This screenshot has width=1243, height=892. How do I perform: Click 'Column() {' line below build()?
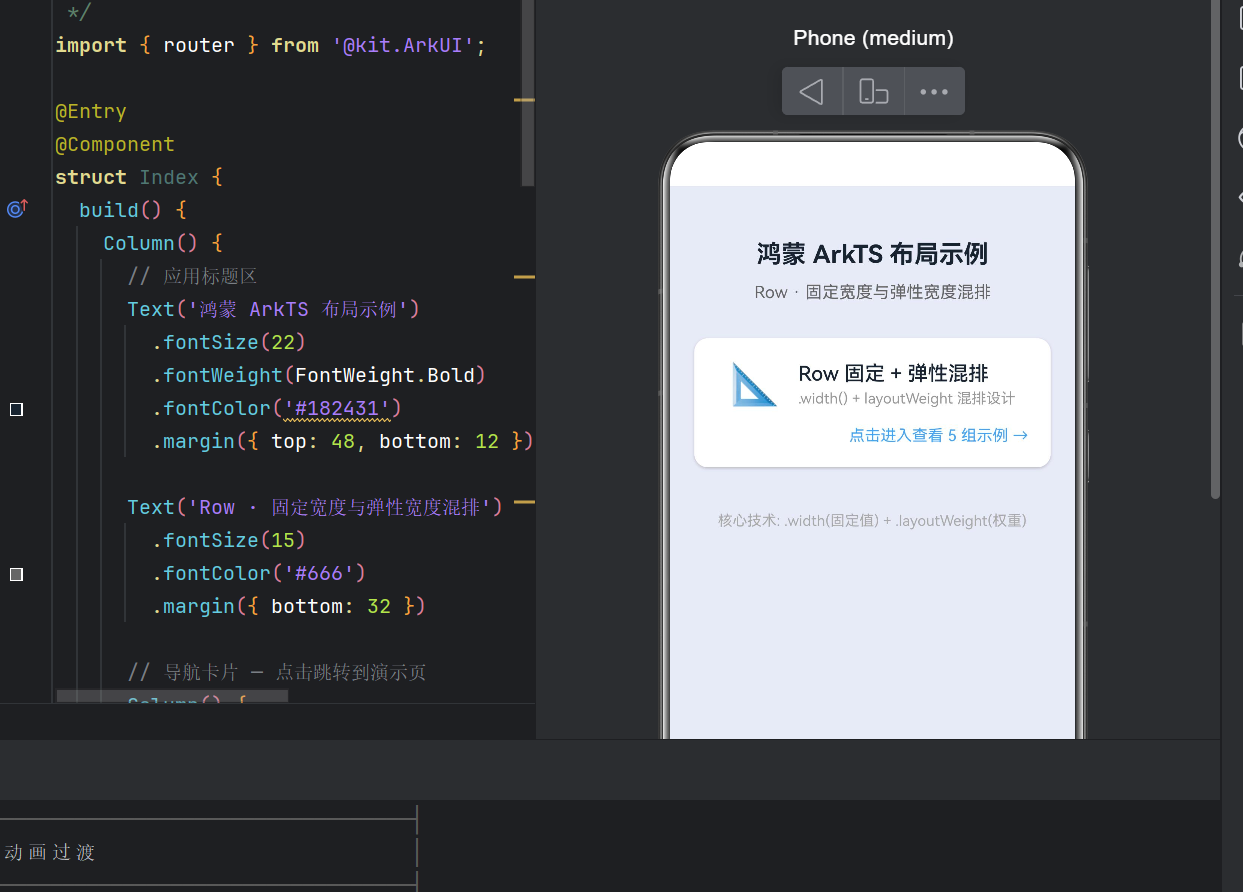163,243
